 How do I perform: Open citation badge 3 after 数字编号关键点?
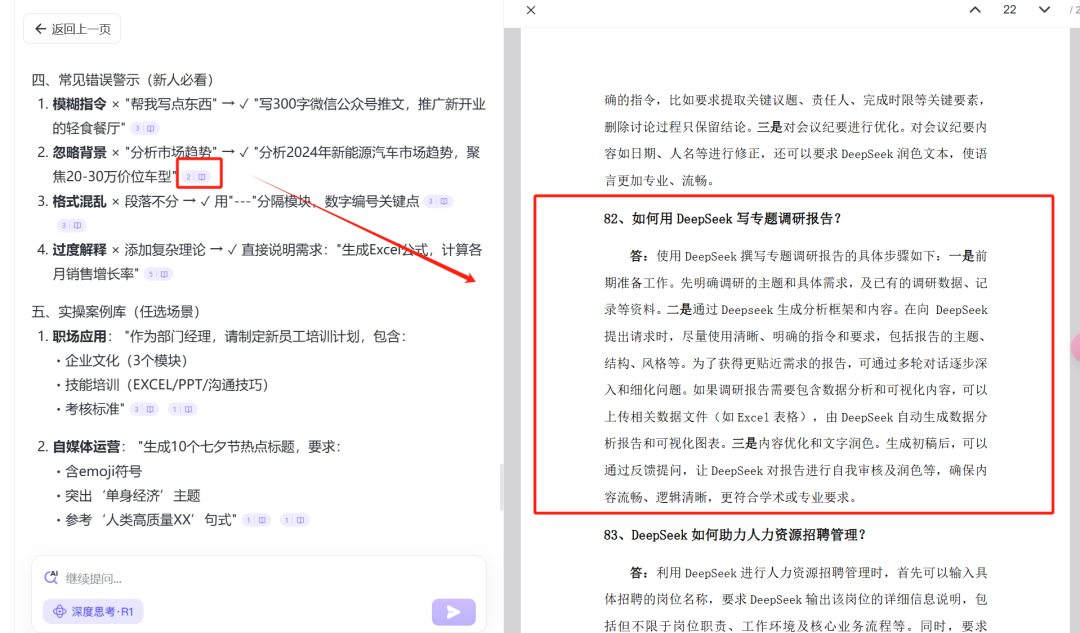pos(438,201)
